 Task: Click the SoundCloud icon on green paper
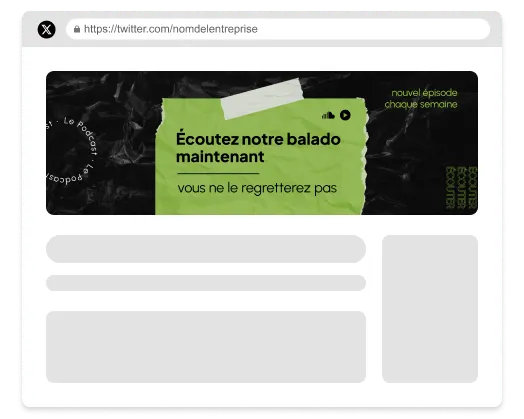[x=328, y=116]
